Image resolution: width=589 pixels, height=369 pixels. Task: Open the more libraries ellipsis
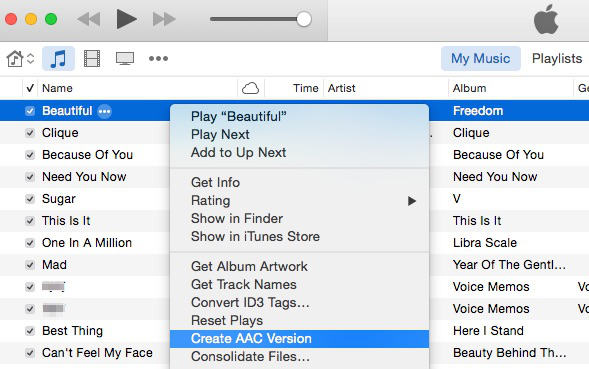click(x=158, y=59)
